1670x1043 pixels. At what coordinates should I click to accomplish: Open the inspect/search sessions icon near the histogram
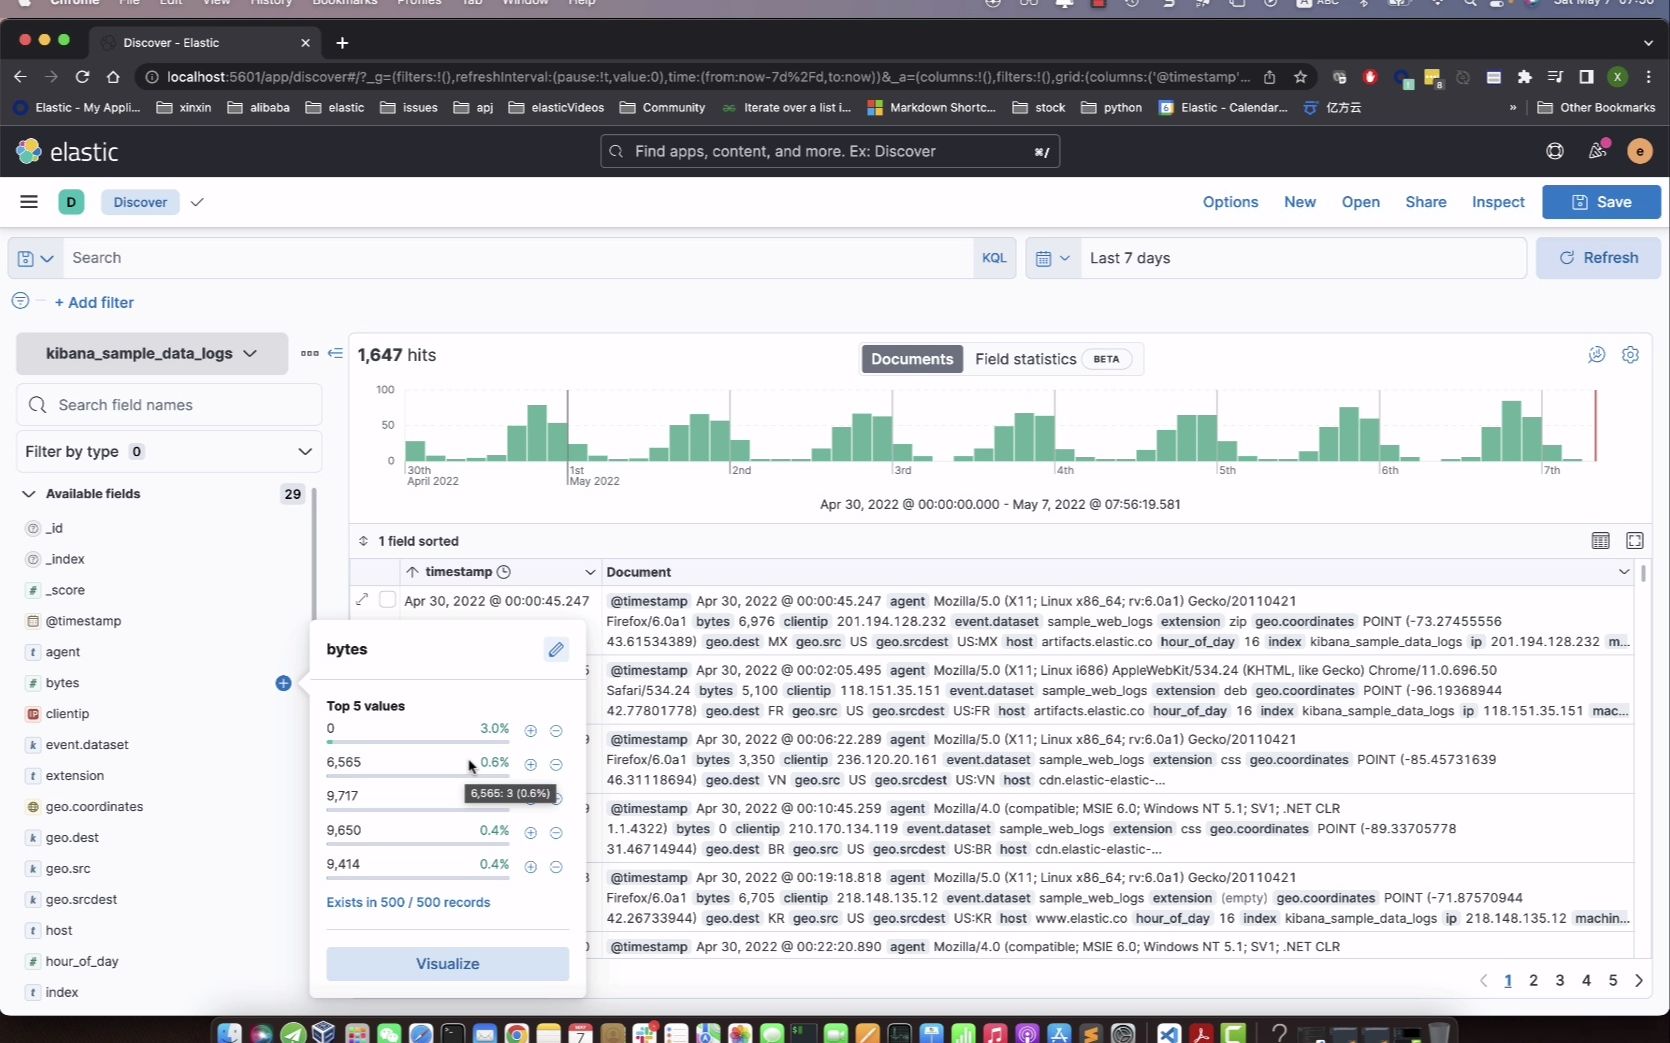click(1596, 355)
